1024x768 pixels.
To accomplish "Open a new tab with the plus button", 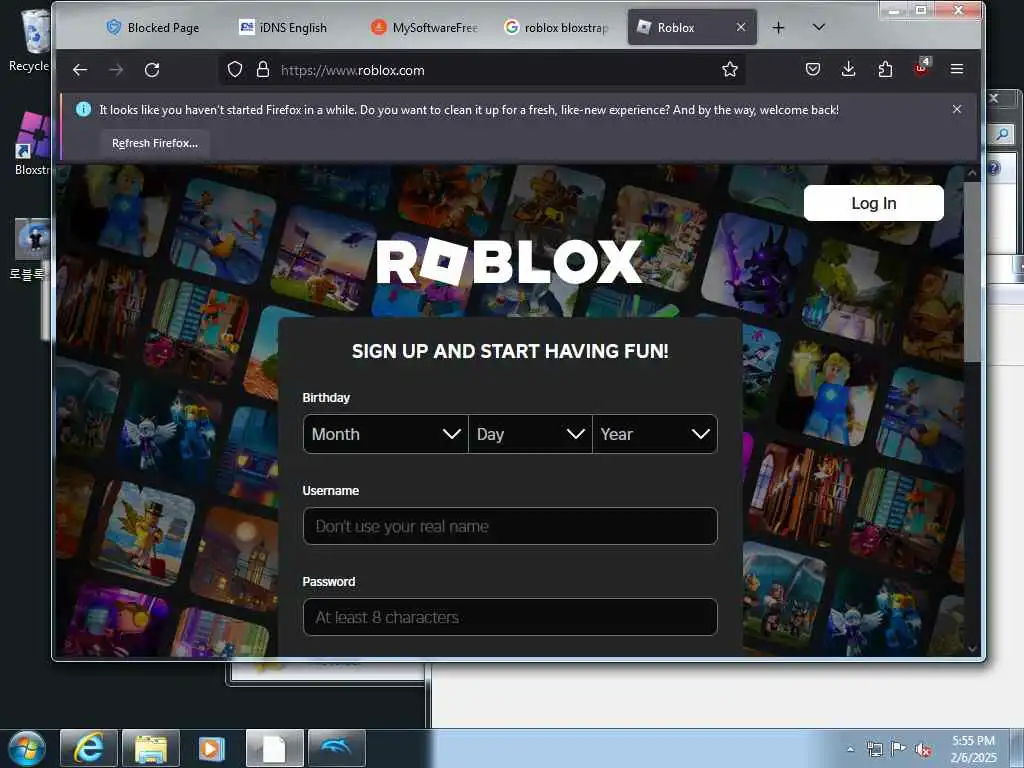I will click(778, 27).
